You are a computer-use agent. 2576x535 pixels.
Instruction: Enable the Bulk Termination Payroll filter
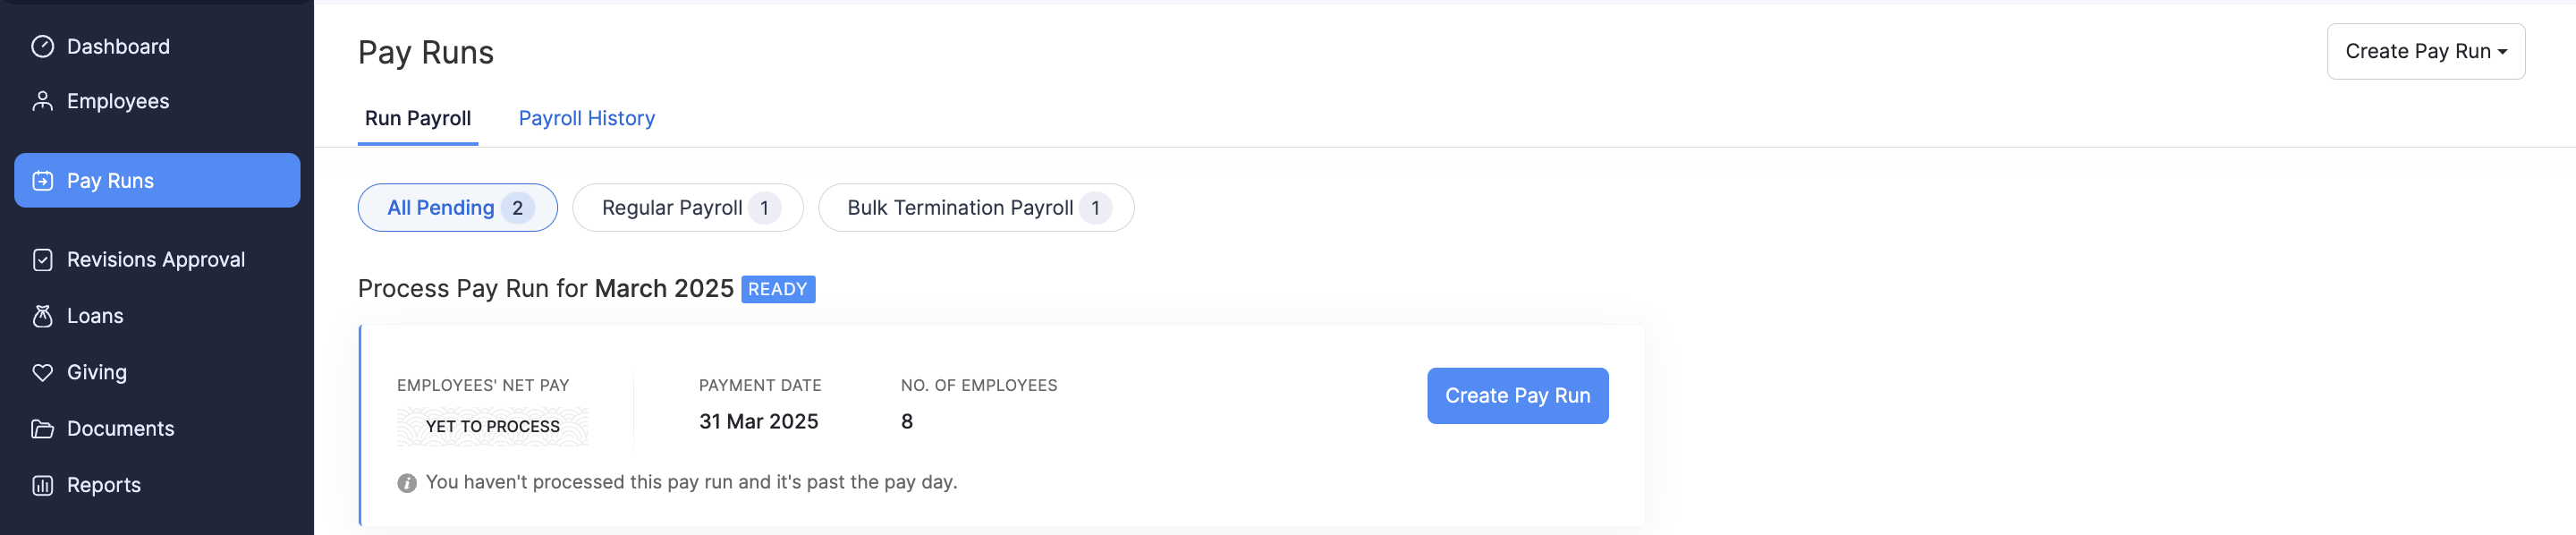pos(975,207)
